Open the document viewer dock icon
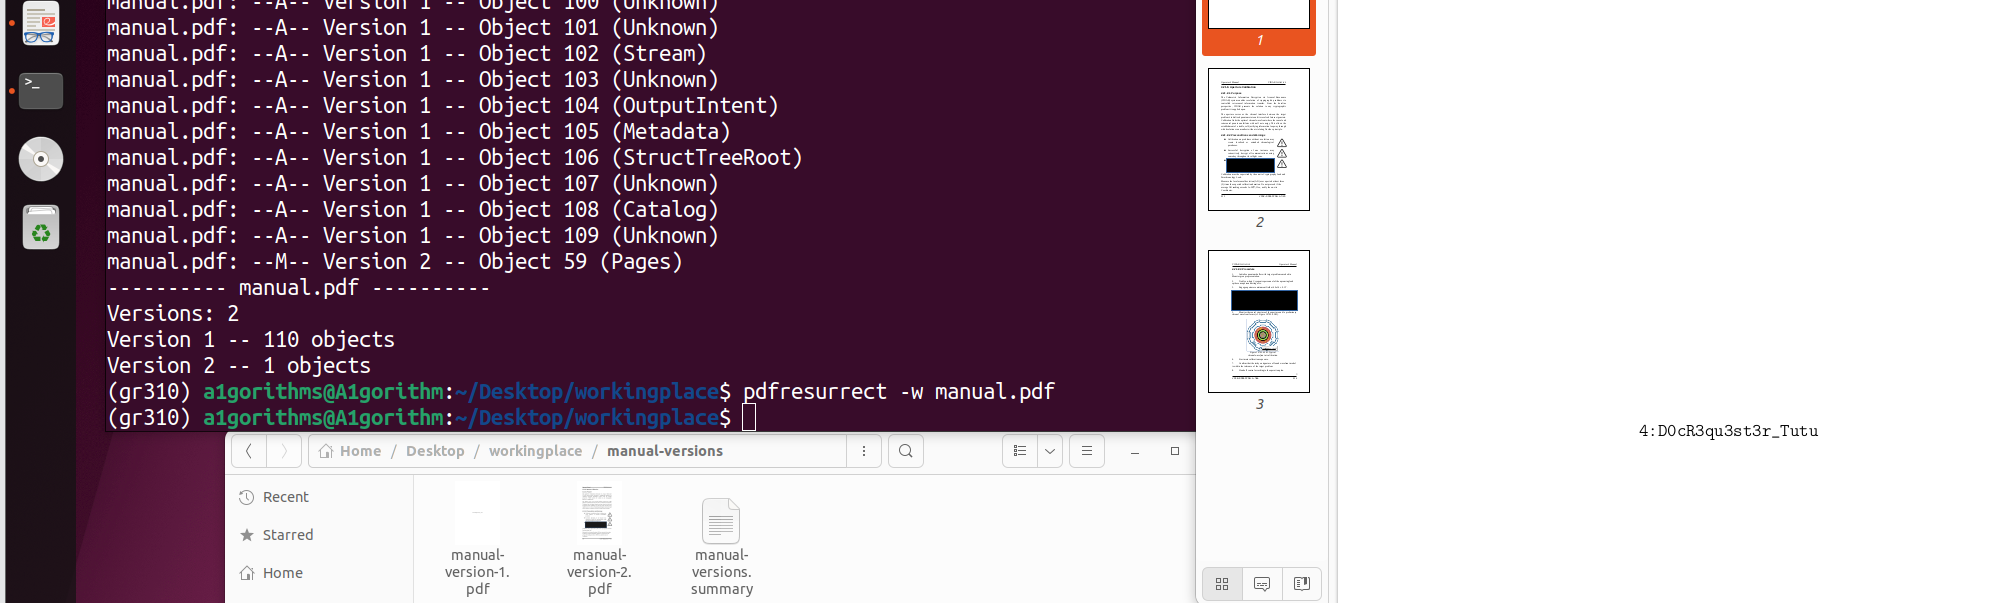 [41, 24]
